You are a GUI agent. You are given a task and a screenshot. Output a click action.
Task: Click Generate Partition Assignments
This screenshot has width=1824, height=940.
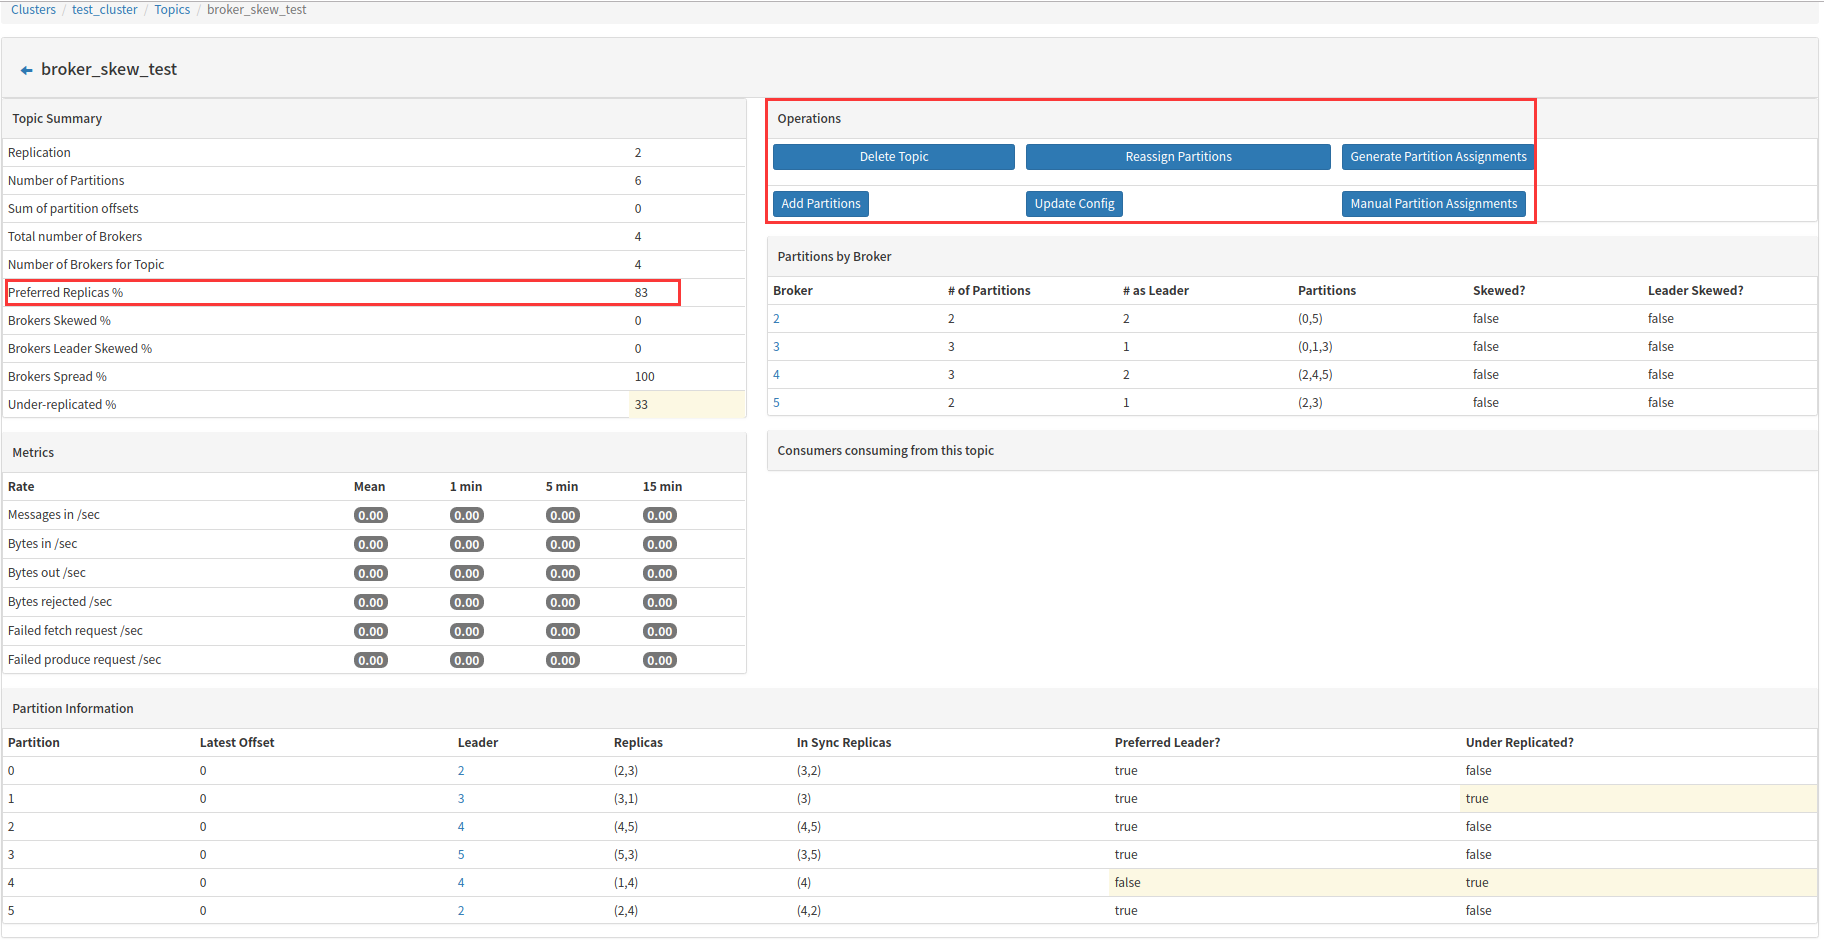1437,156
